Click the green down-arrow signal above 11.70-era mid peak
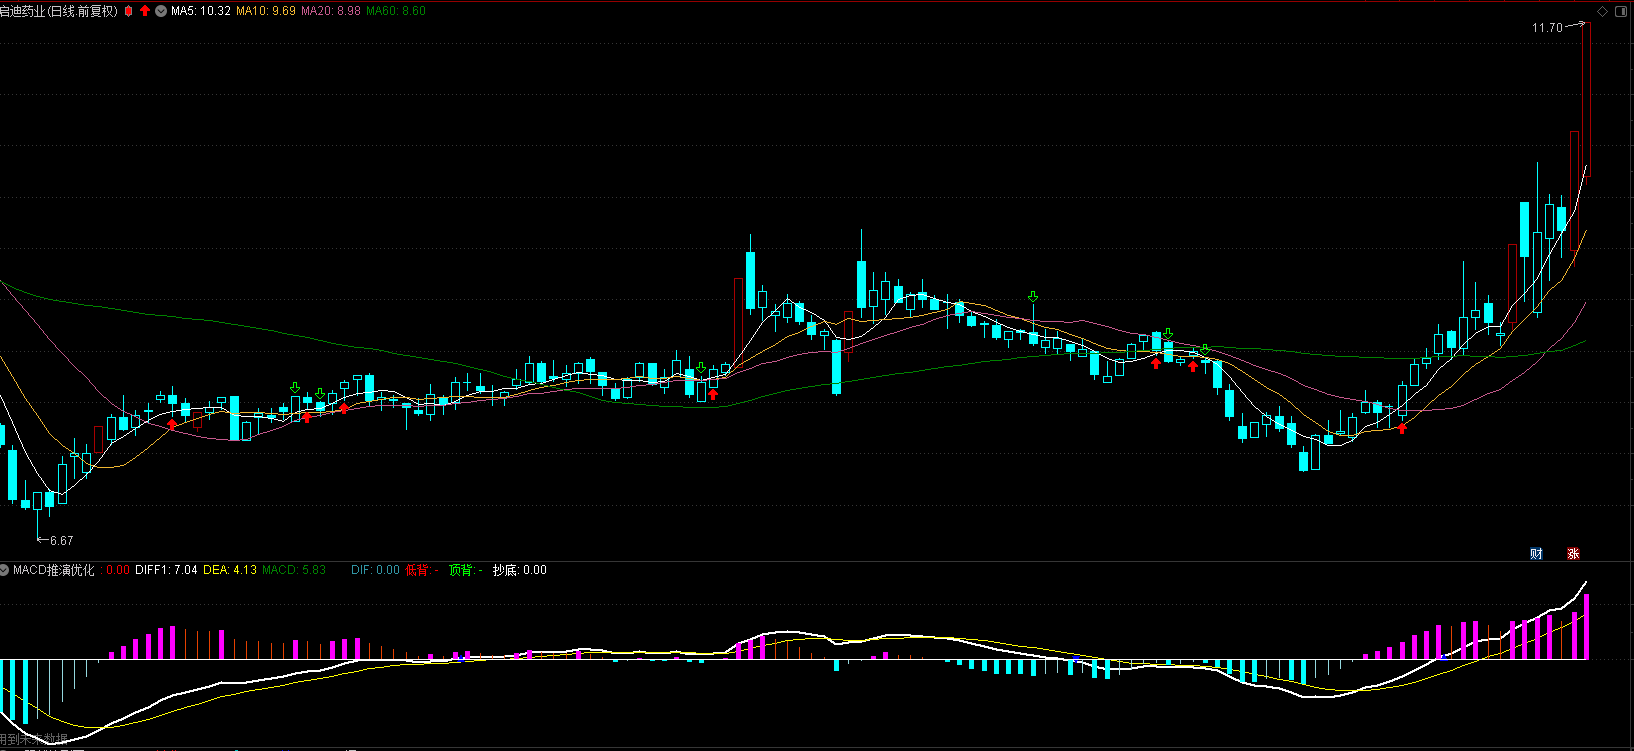This screenshot has width=1634, height=751. click(1033, 297)
